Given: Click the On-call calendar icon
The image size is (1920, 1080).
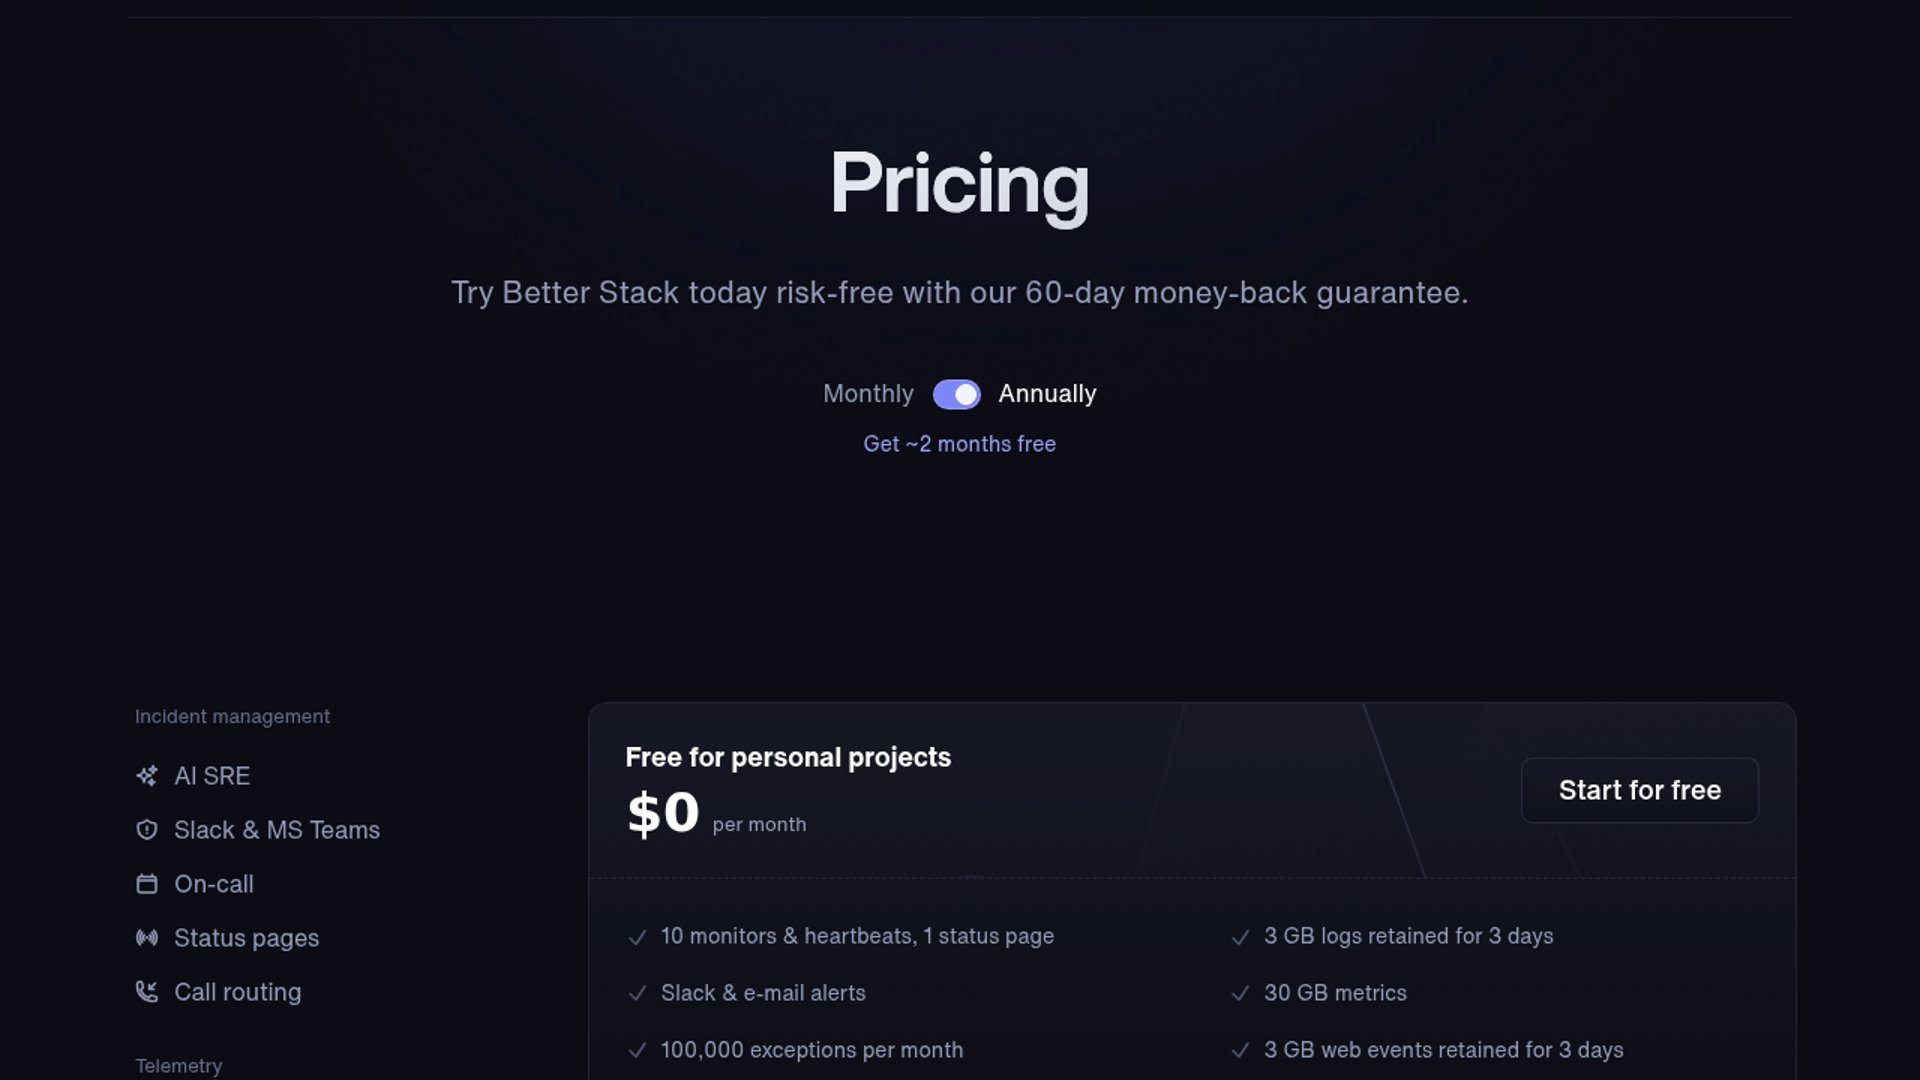Looking at the screenshot, I should click(x=147, y=884).
